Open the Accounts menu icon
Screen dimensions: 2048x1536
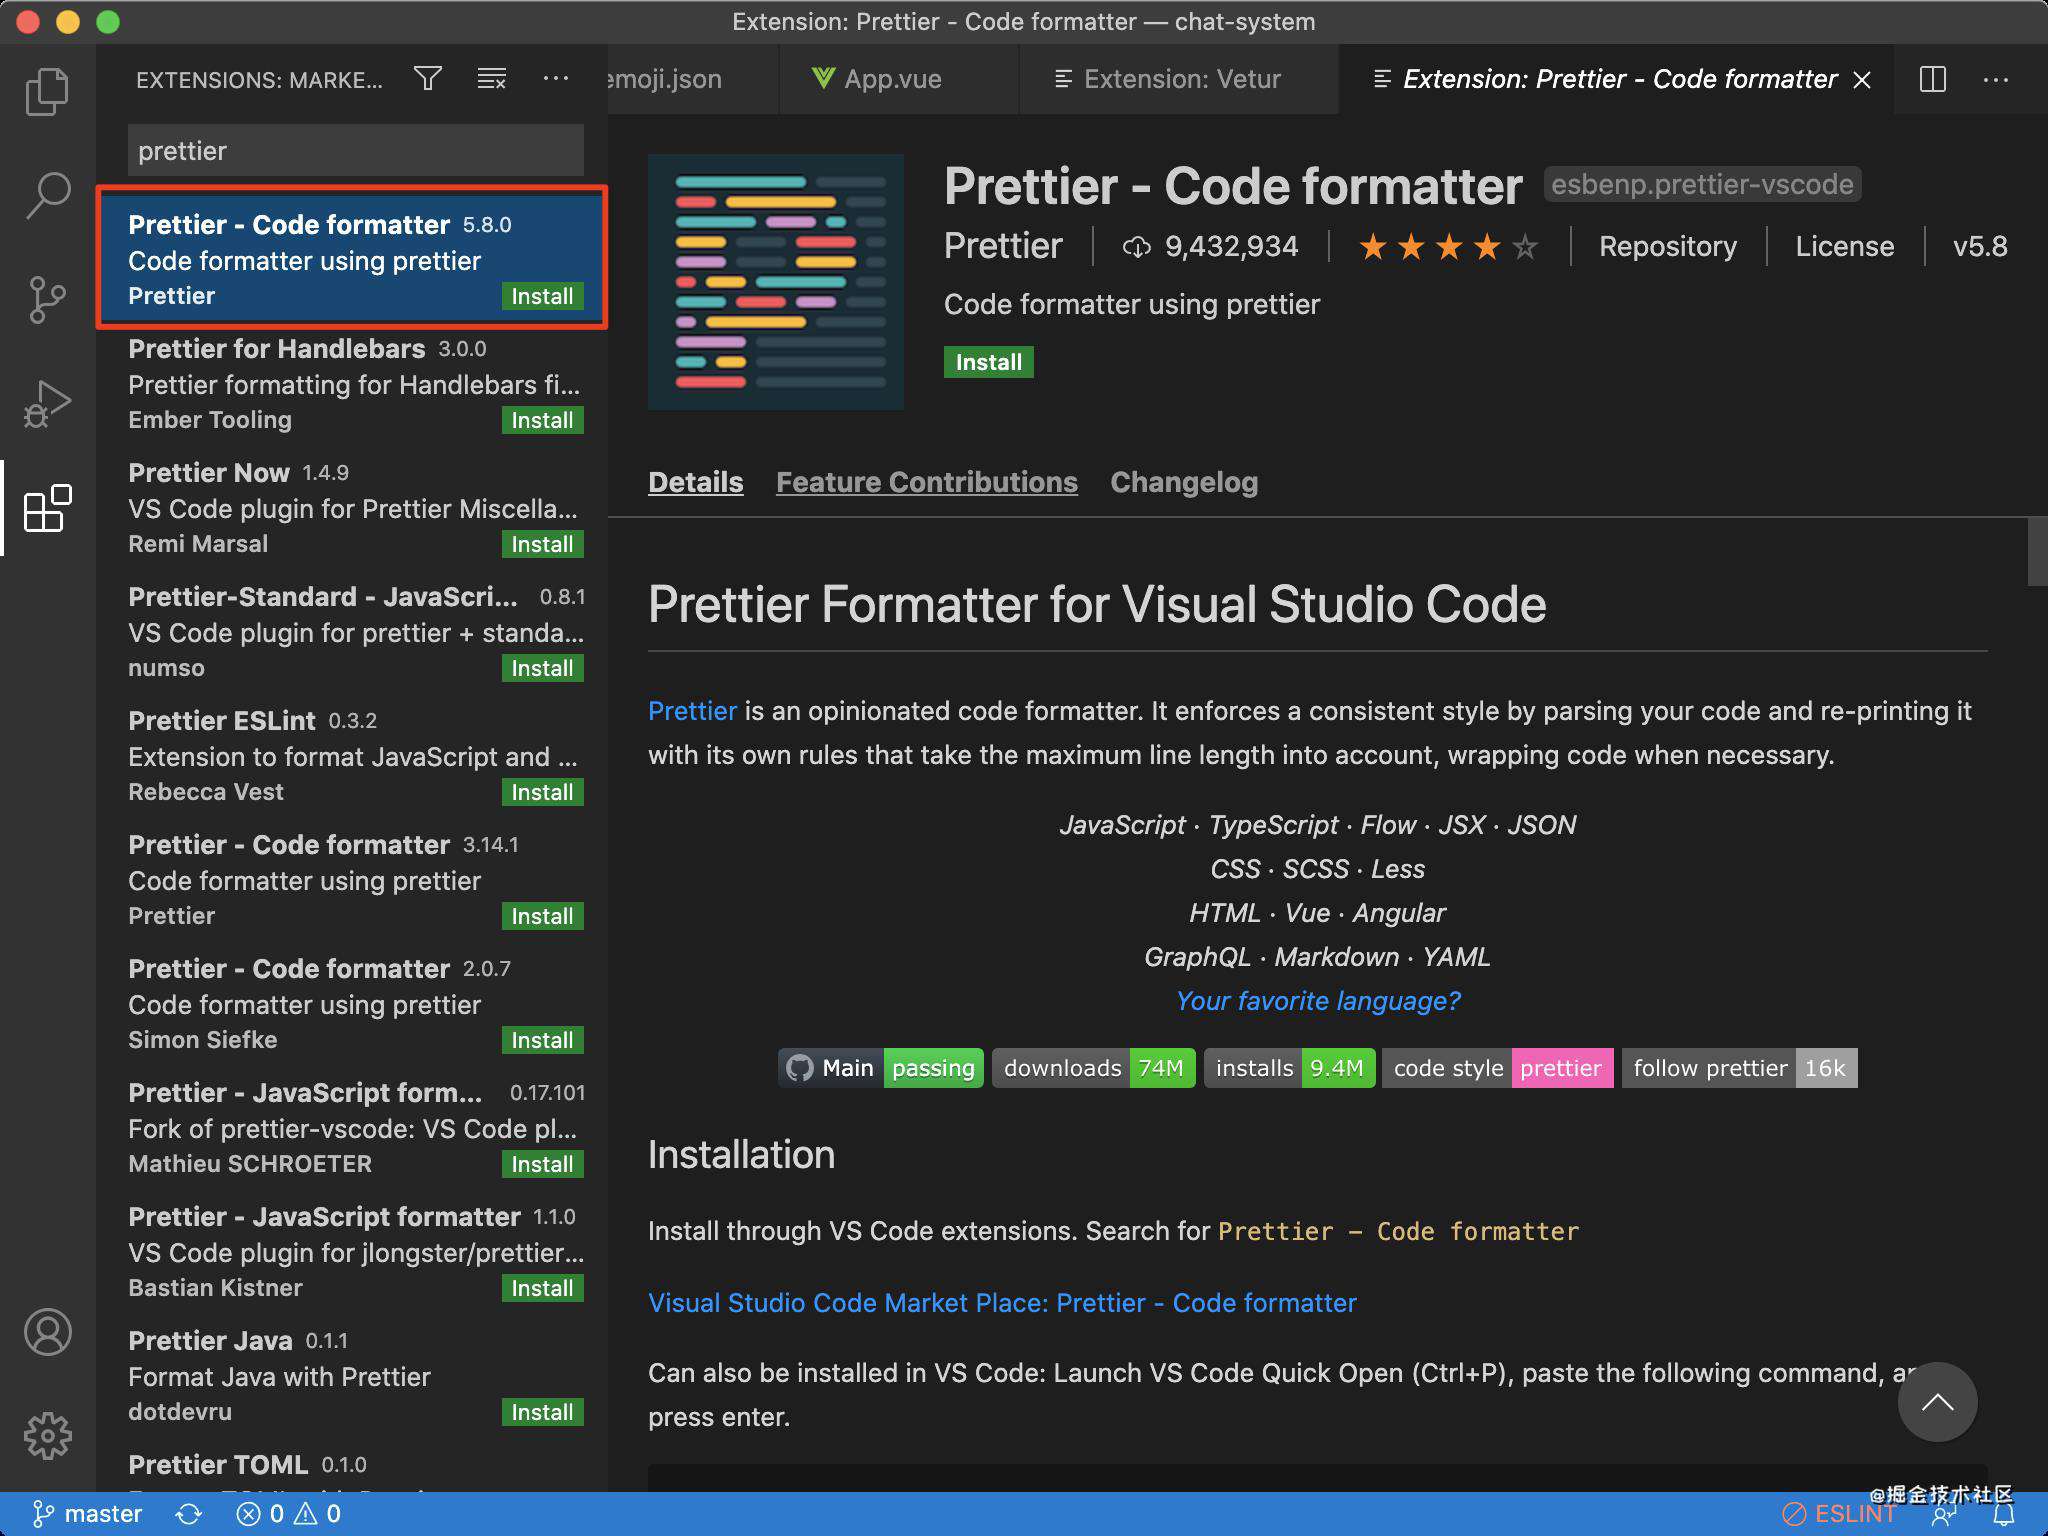47,1332
